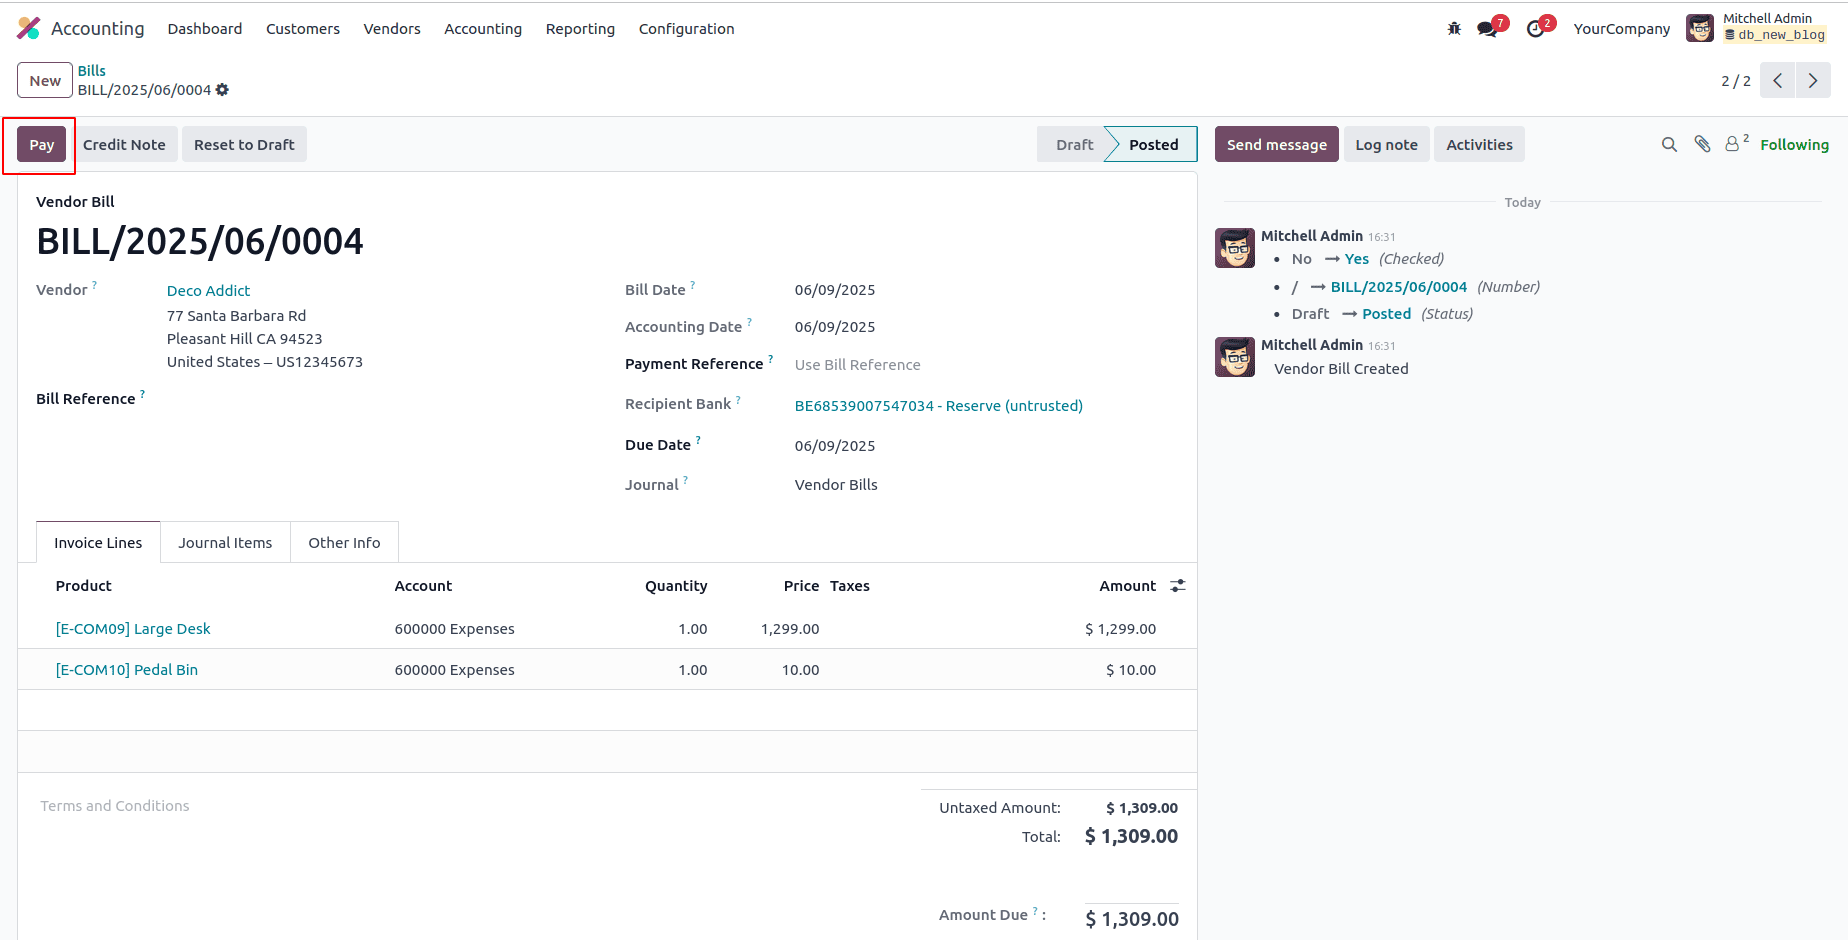Image resolution: width=1848 pixels, height=940 pixels.
Task: Switch to the Other Info tab
Action: (344, 542)
